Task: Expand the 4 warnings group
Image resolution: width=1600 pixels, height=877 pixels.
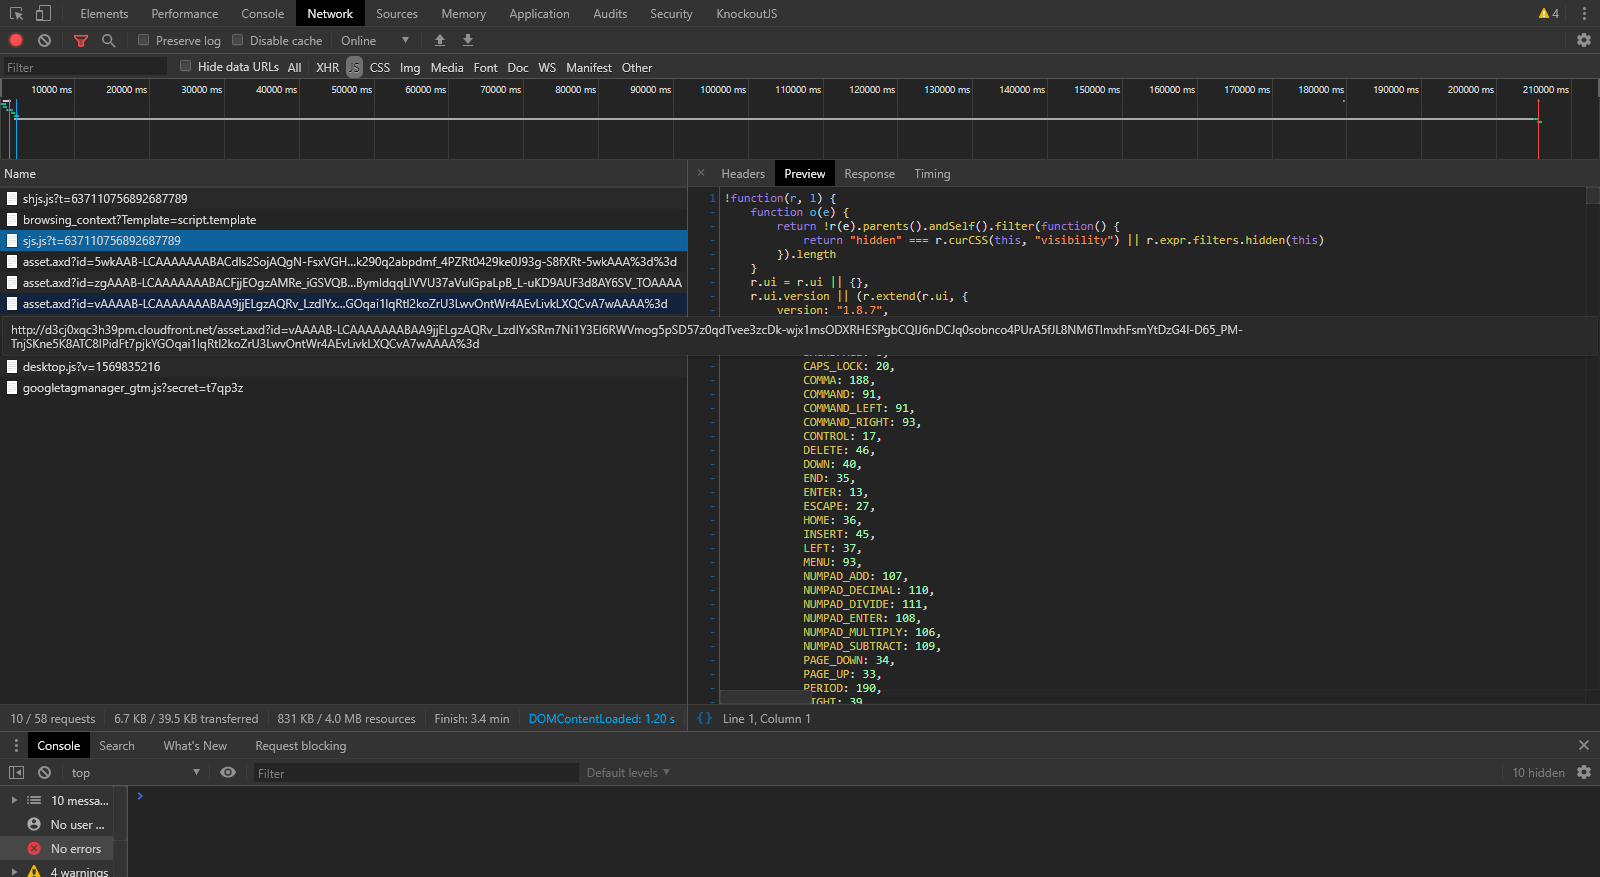Action: (x=14, y=872)
